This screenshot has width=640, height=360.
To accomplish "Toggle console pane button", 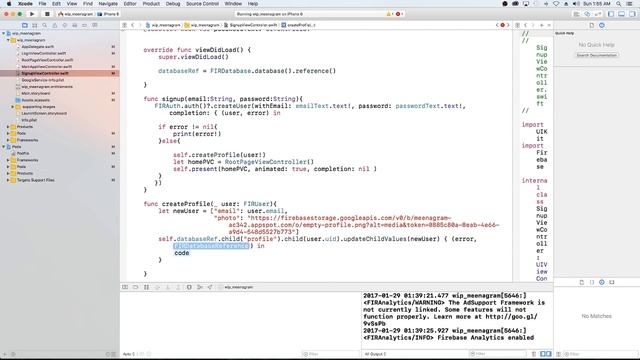I will coord(549,354).
